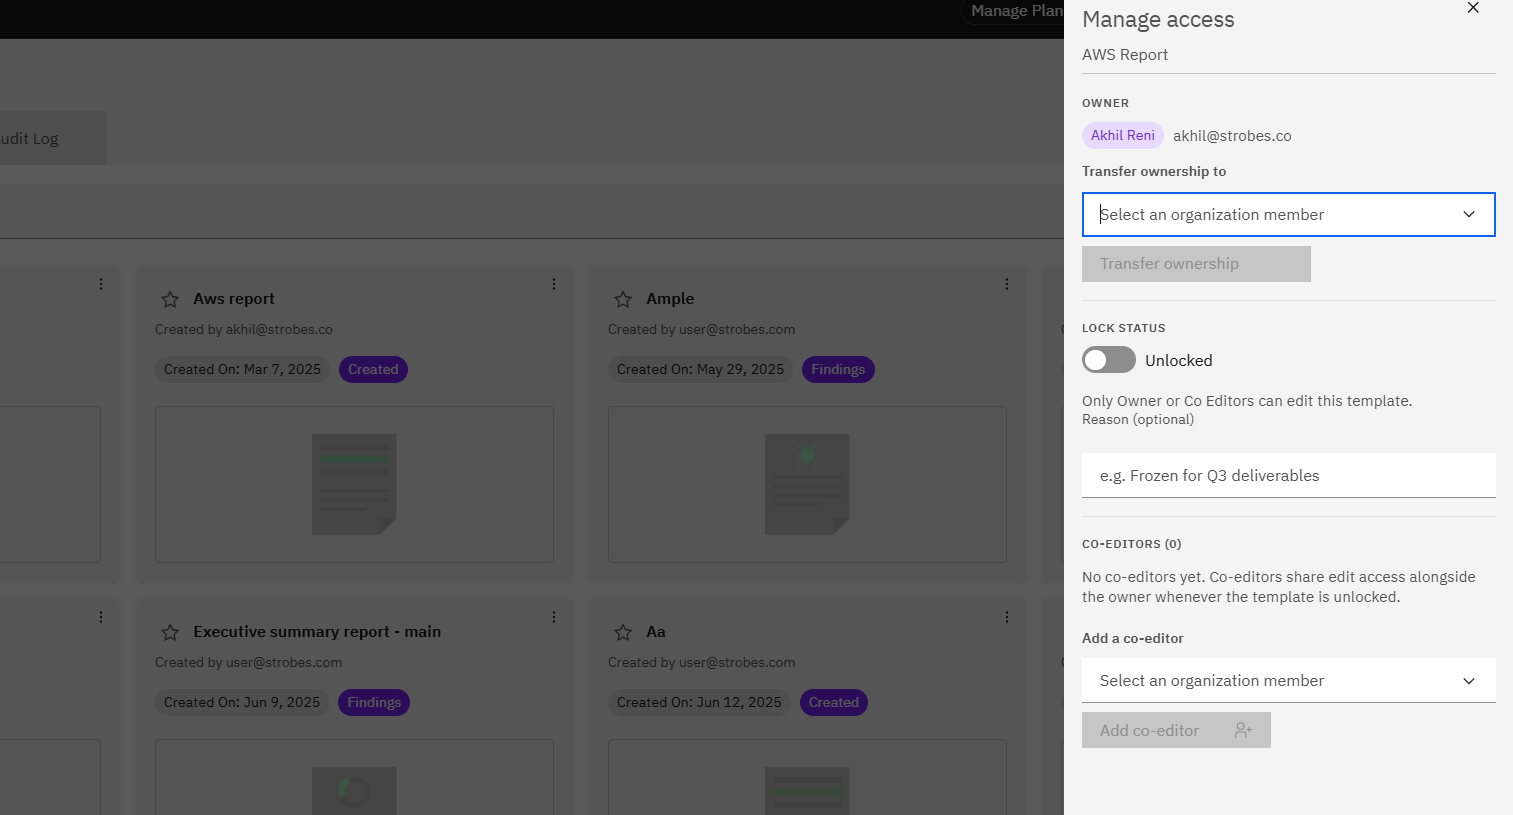Click the Akhil Reni owner badge
This screenshot has width=1513, height=815.
click(1122, 135)
